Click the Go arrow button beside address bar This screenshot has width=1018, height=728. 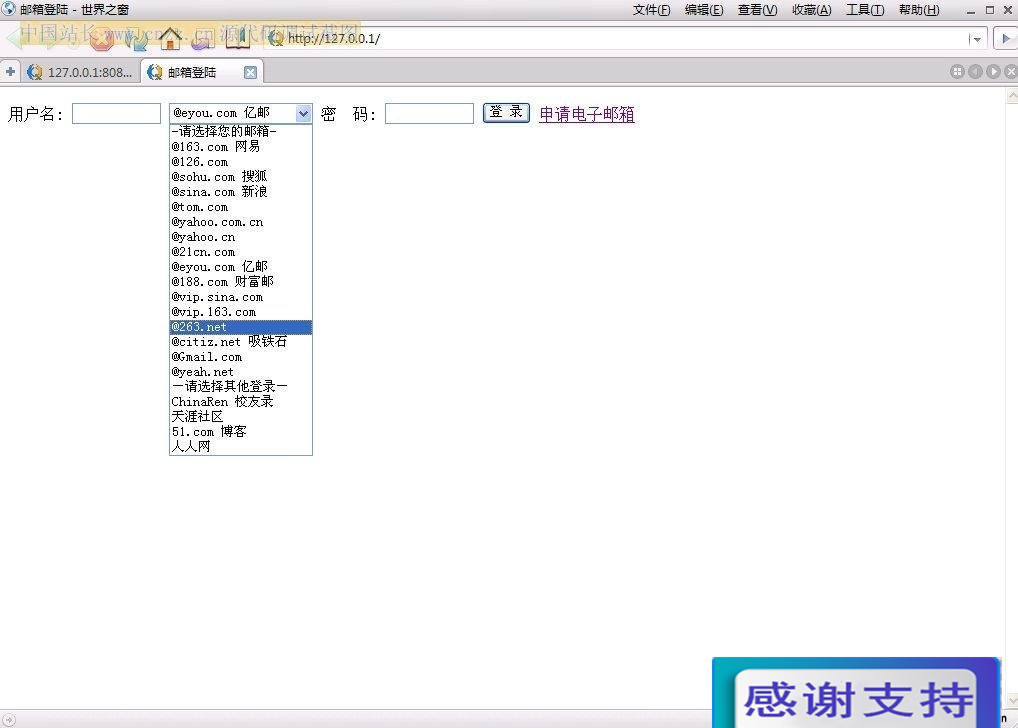pyautogui.click(x=1006, y=38)
